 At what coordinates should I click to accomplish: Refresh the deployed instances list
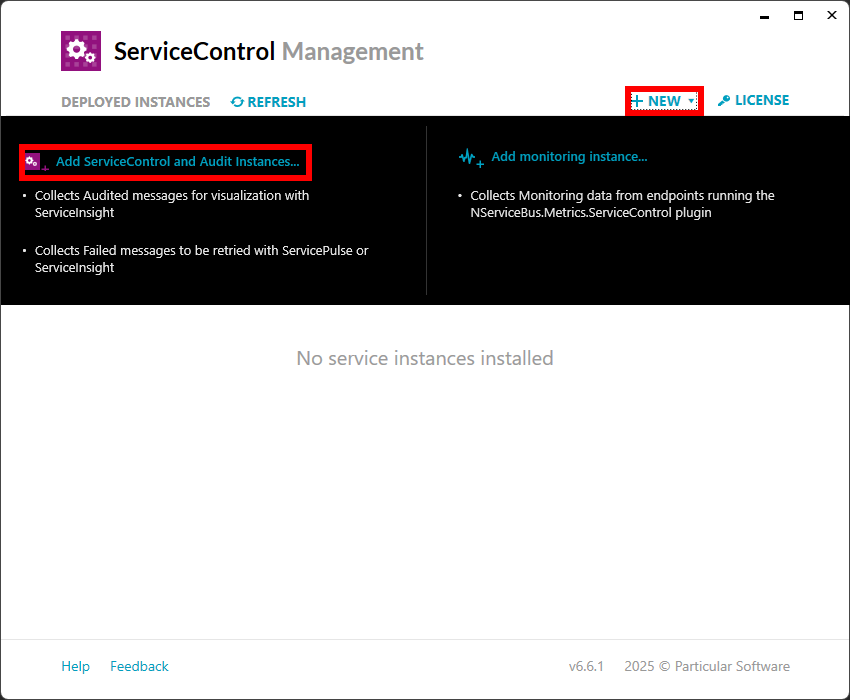click(x=268, y=102)
